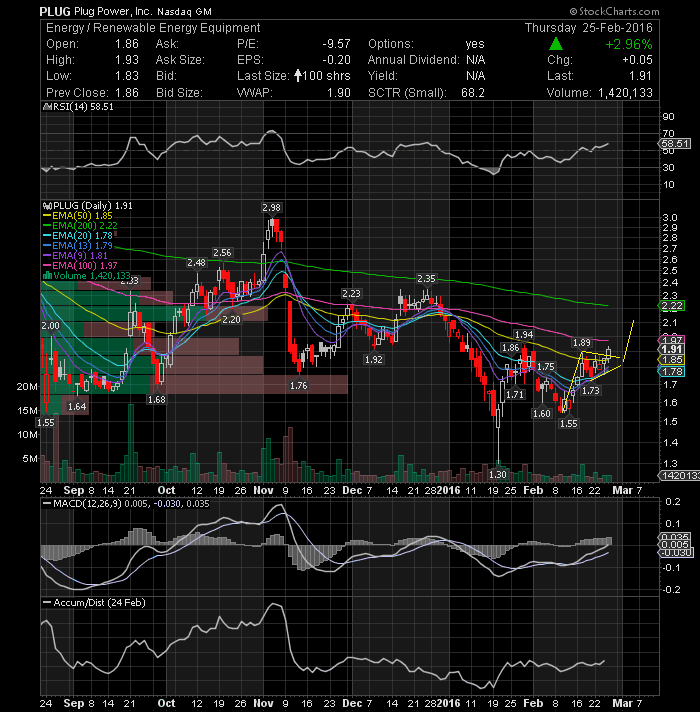Click the PLUG (Daily) candlestick legend icon
700x712 pixels.
47,206
